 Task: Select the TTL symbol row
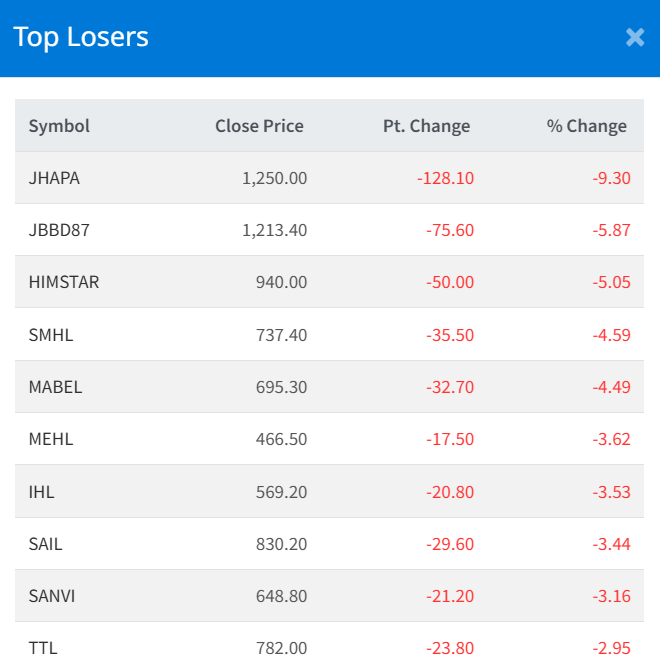(43, 647)
